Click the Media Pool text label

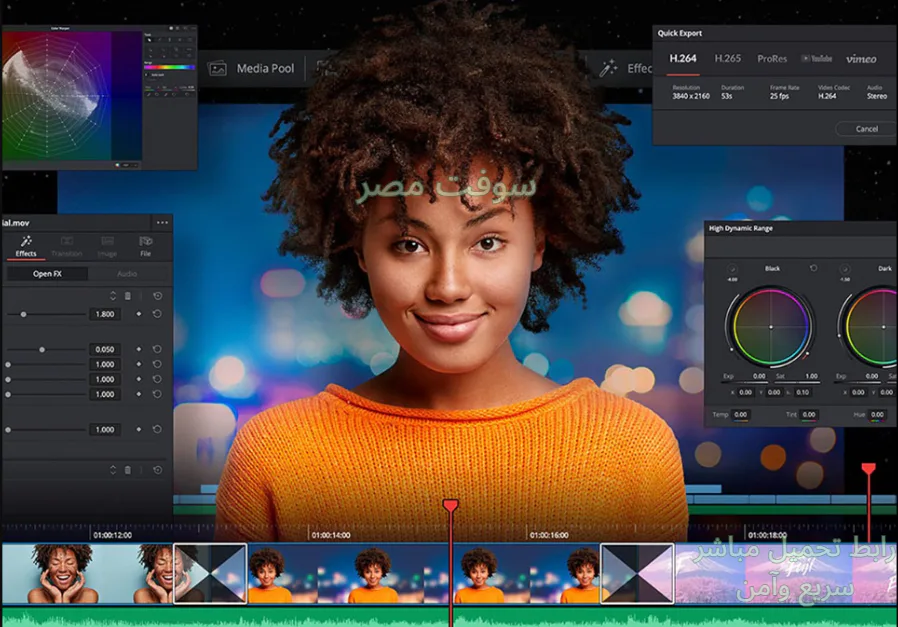[x=265, y=69]
